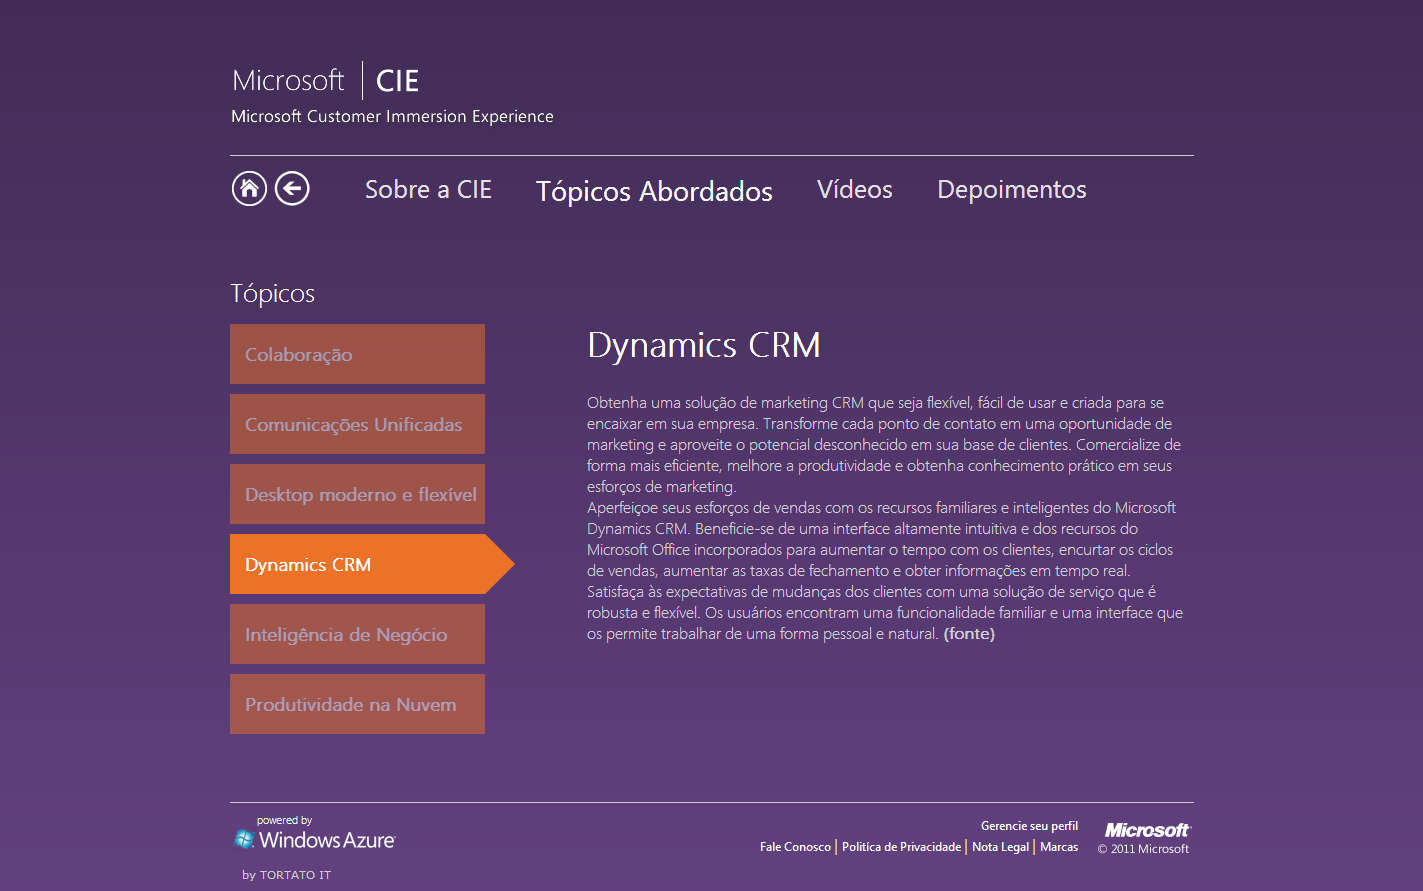
Task: Click the Microsoft logo in footer
Action: tap(1147, 830)
